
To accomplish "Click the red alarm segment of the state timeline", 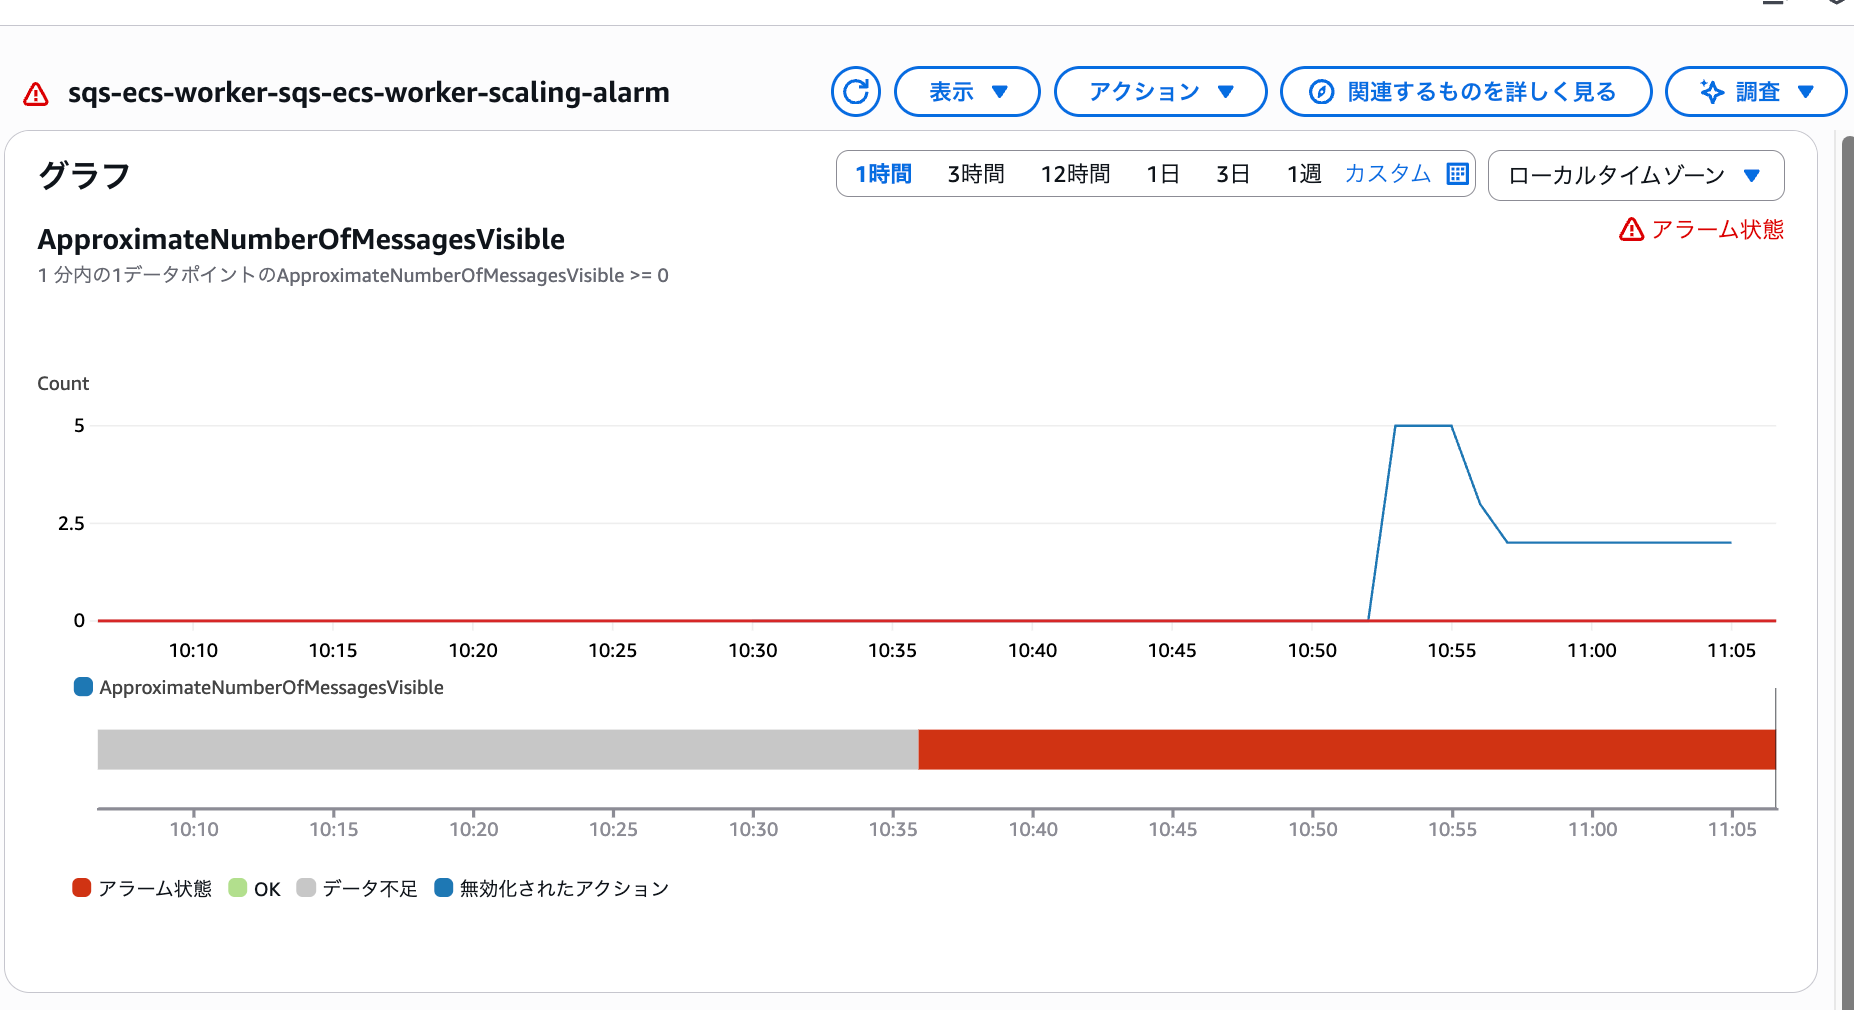I will [x=1346, y=749].
